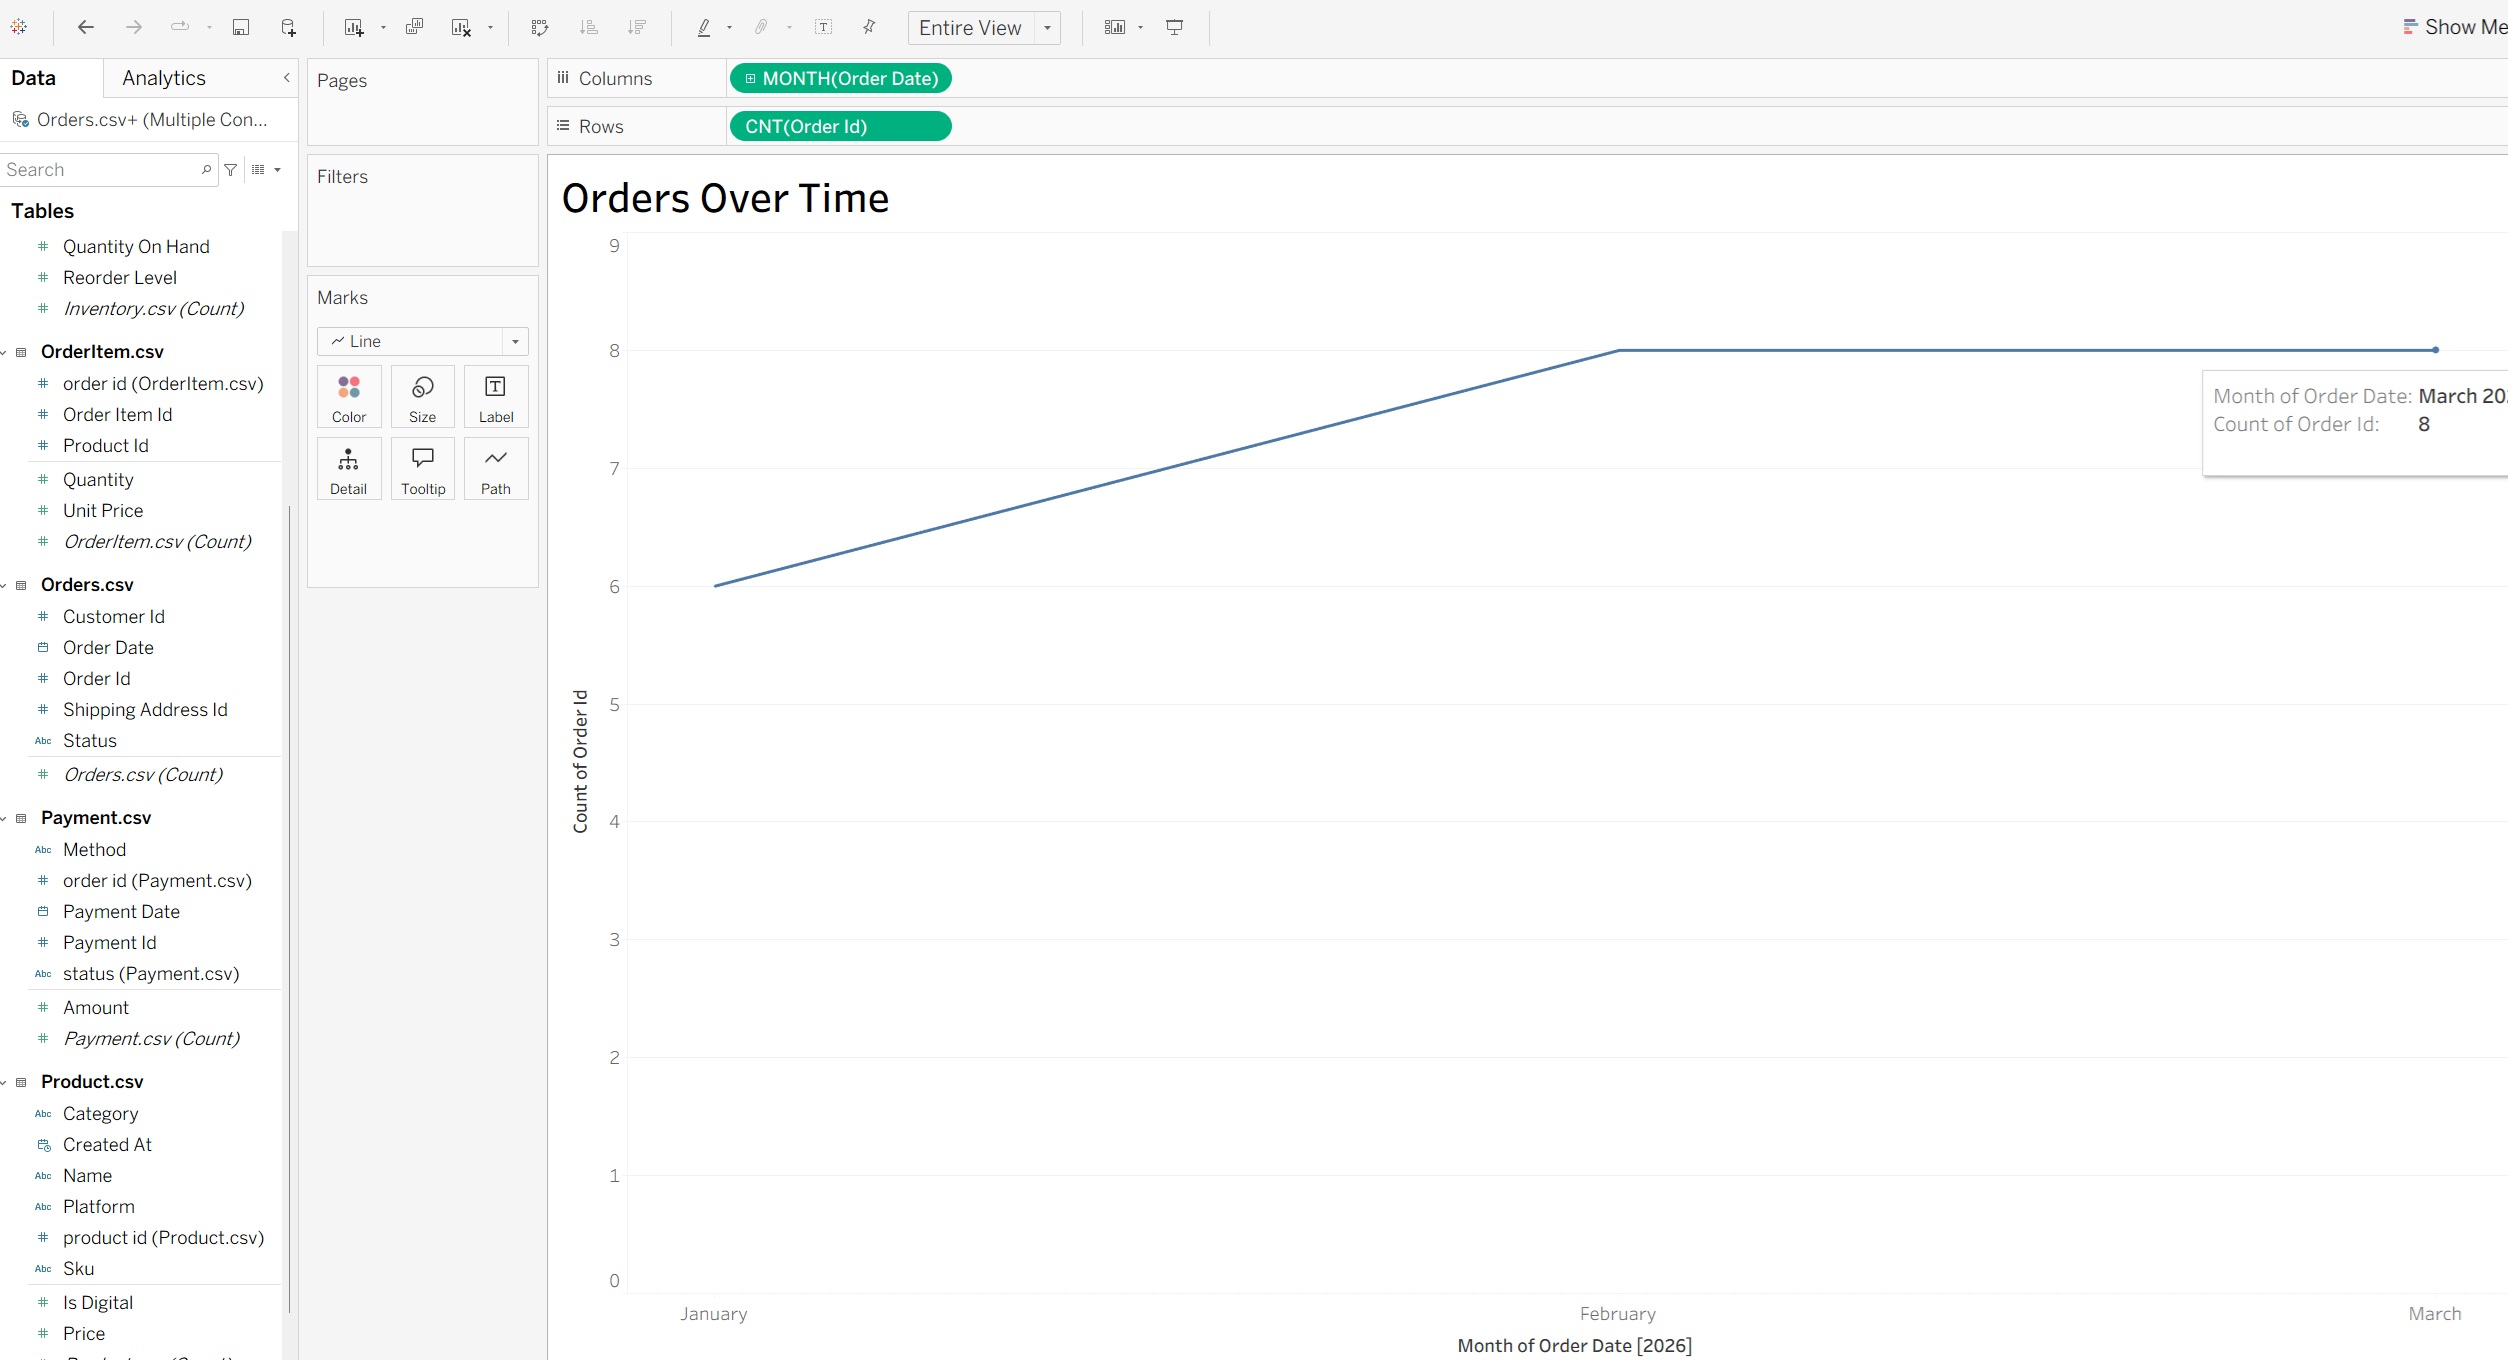Open the Label shelf on the Marks card

tap(495, 396)
